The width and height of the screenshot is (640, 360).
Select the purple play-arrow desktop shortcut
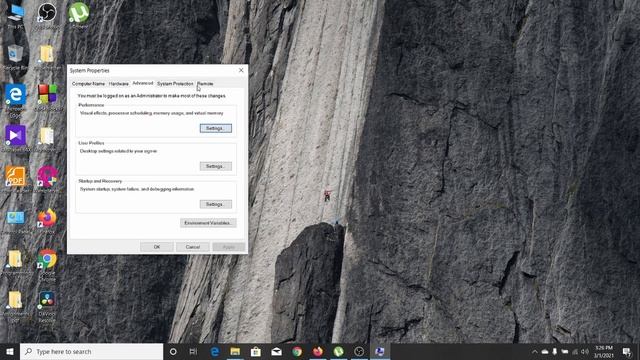16,139
